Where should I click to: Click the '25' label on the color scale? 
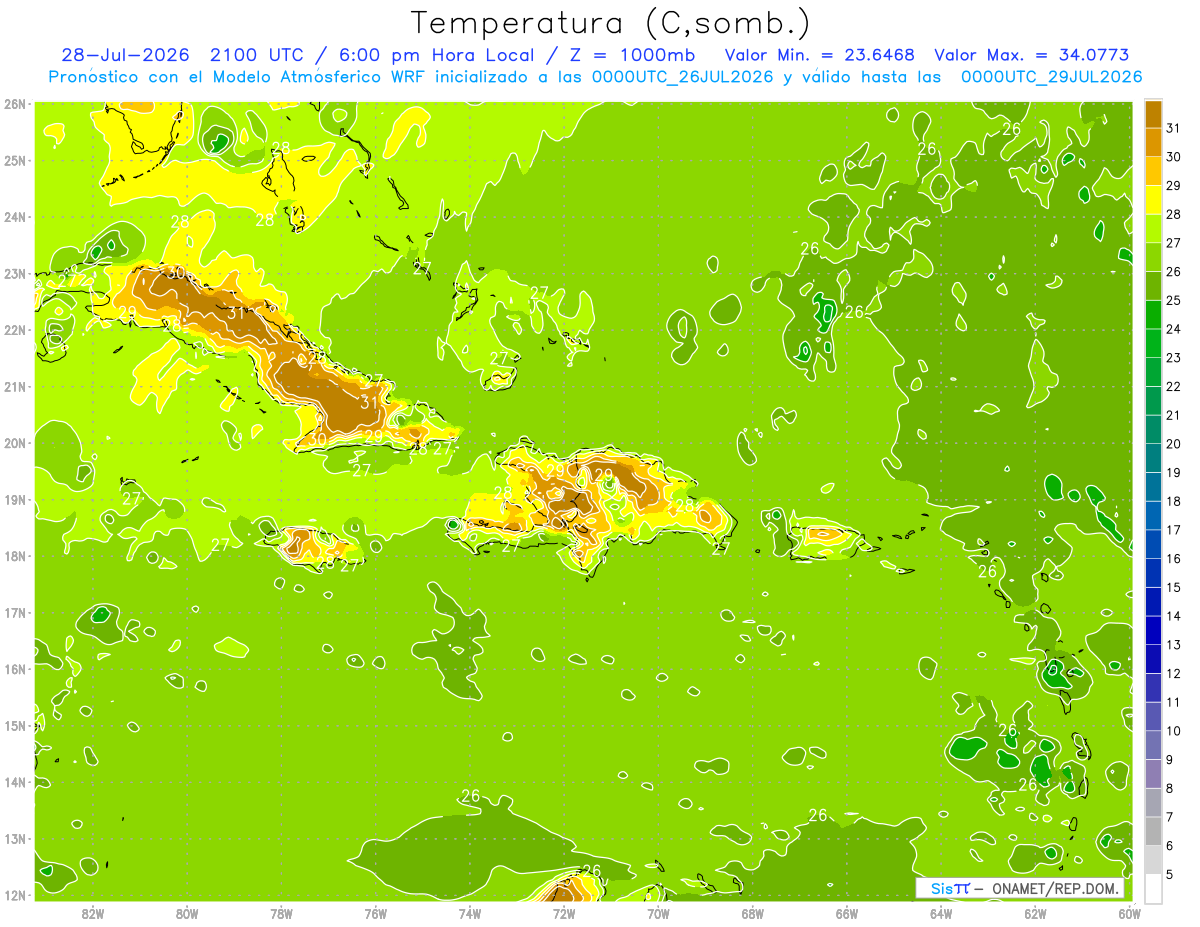(x=1173, y=300)
